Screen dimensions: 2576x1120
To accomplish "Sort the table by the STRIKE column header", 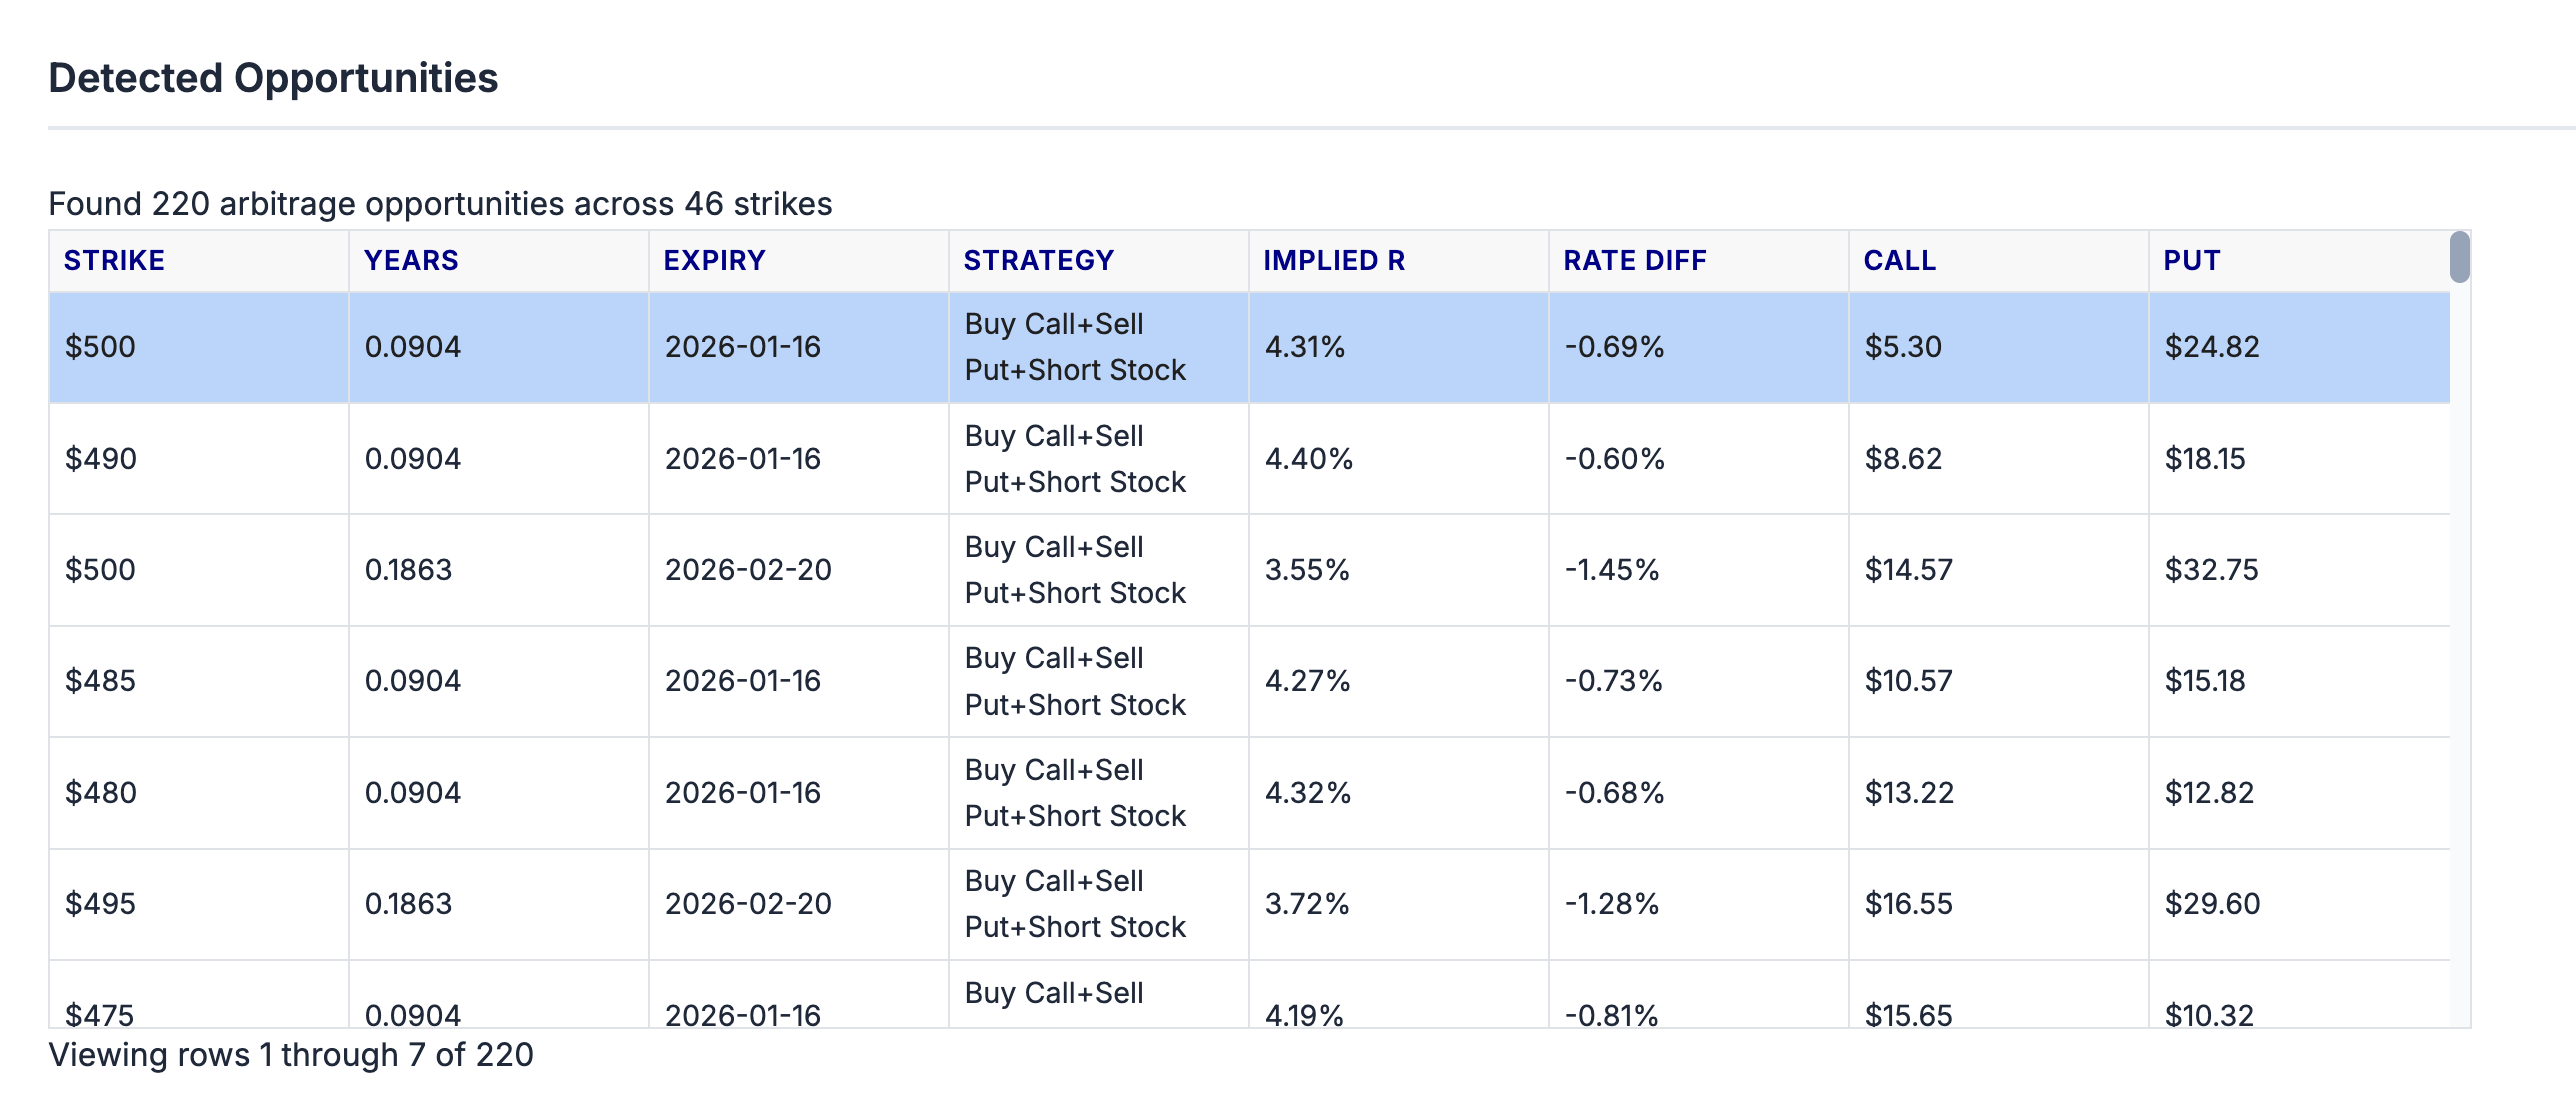I will click(113, 260).
